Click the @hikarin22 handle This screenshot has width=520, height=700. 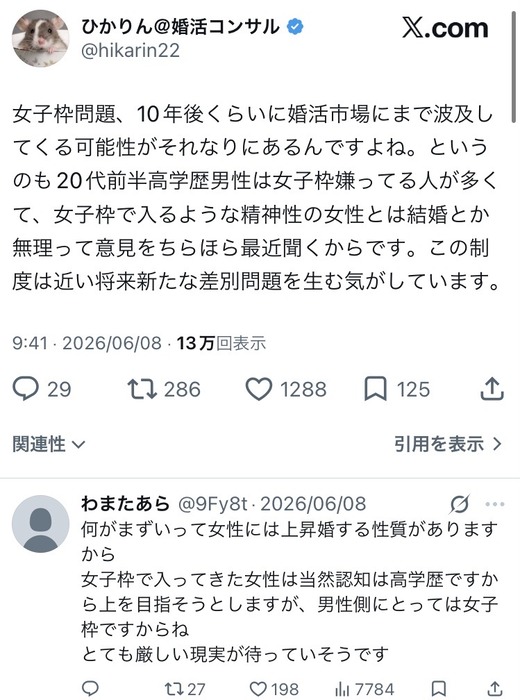coord(130,50)
